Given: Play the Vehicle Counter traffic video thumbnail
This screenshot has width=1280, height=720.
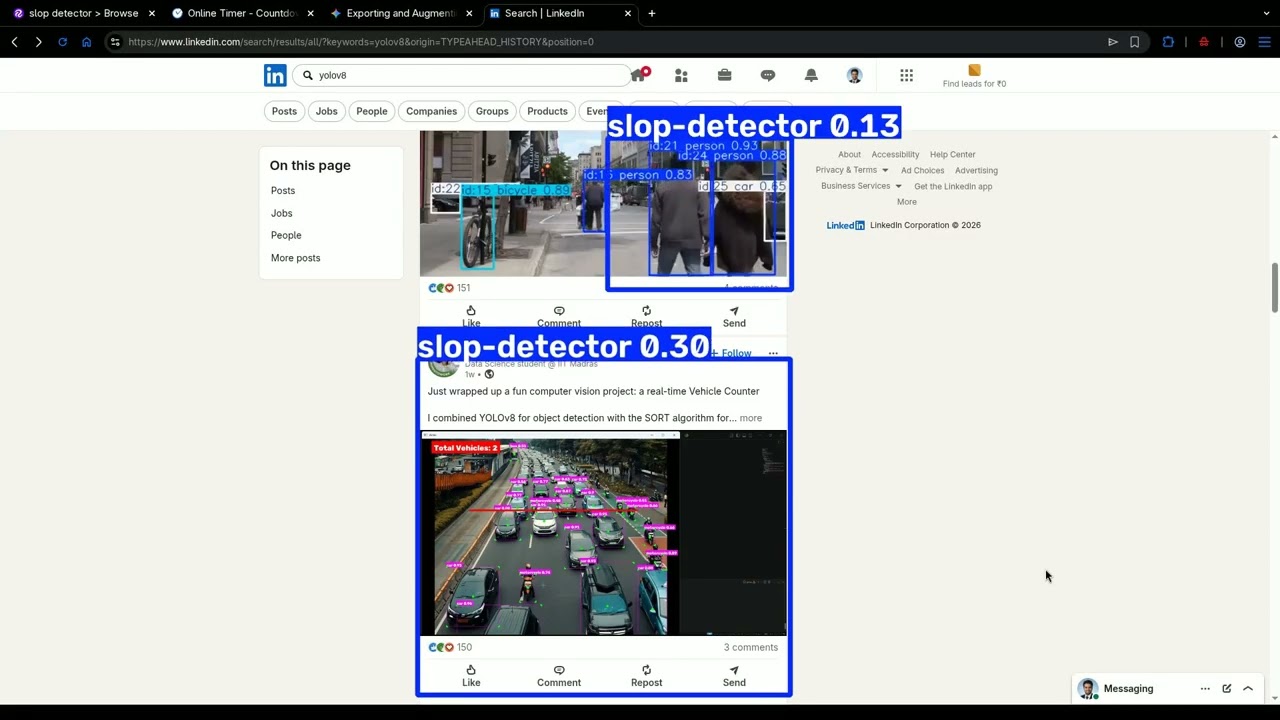Looking at the screenshot, I should click(604, 533).
